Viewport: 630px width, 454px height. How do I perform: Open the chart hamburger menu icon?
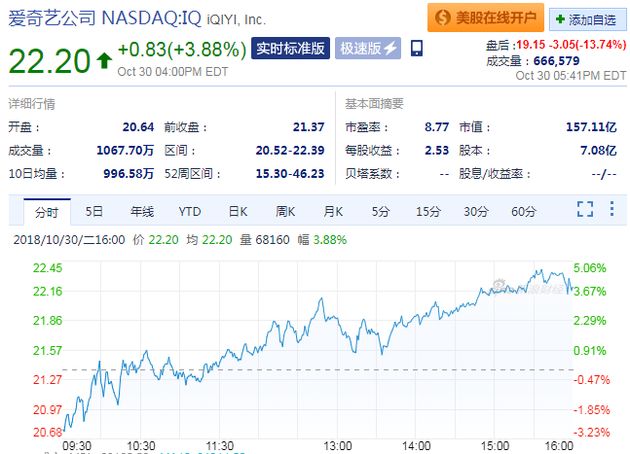(x=611, y=210)
